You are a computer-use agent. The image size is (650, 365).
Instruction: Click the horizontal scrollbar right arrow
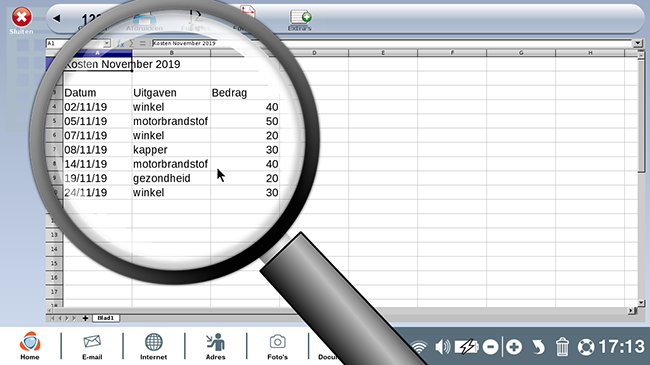coord(631,310)
